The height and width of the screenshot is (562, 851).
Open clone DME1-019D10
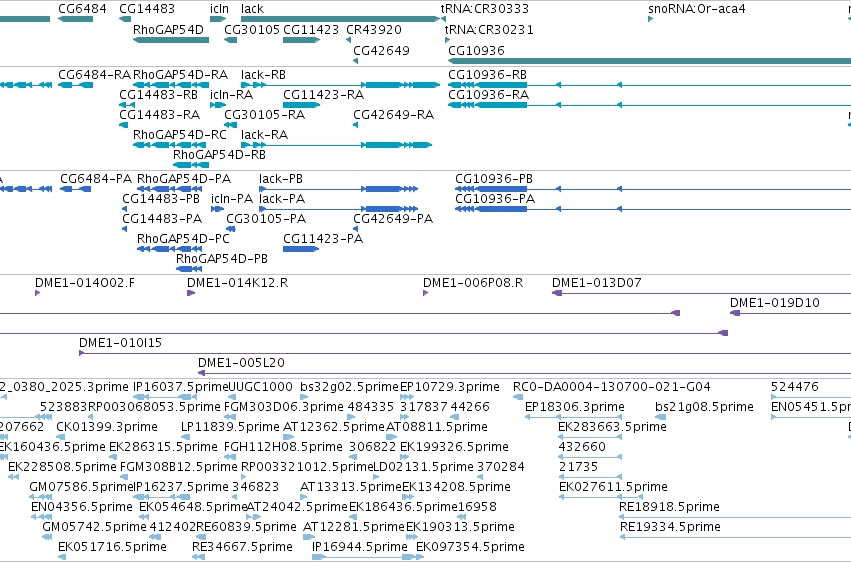[774, 303]
